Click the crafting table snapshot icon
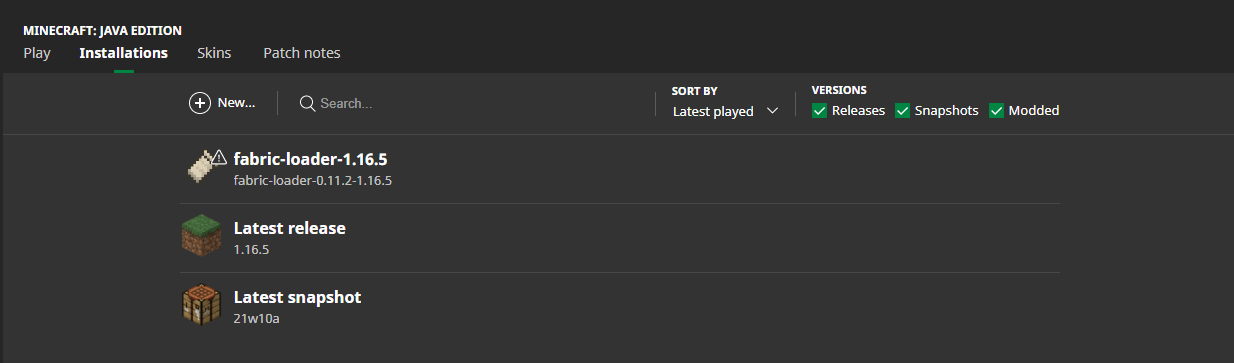This screenshot has width=1234, height=363. click(202, 306)
